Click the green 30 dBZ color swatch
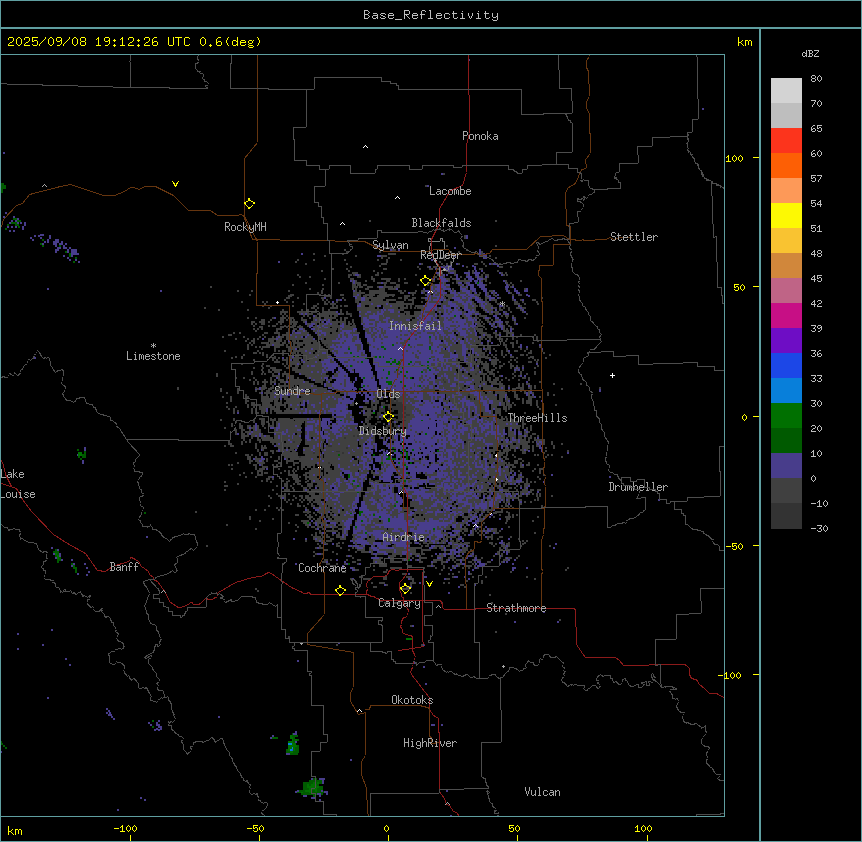Screen dimensions: 862x842 tap(786, 416)
